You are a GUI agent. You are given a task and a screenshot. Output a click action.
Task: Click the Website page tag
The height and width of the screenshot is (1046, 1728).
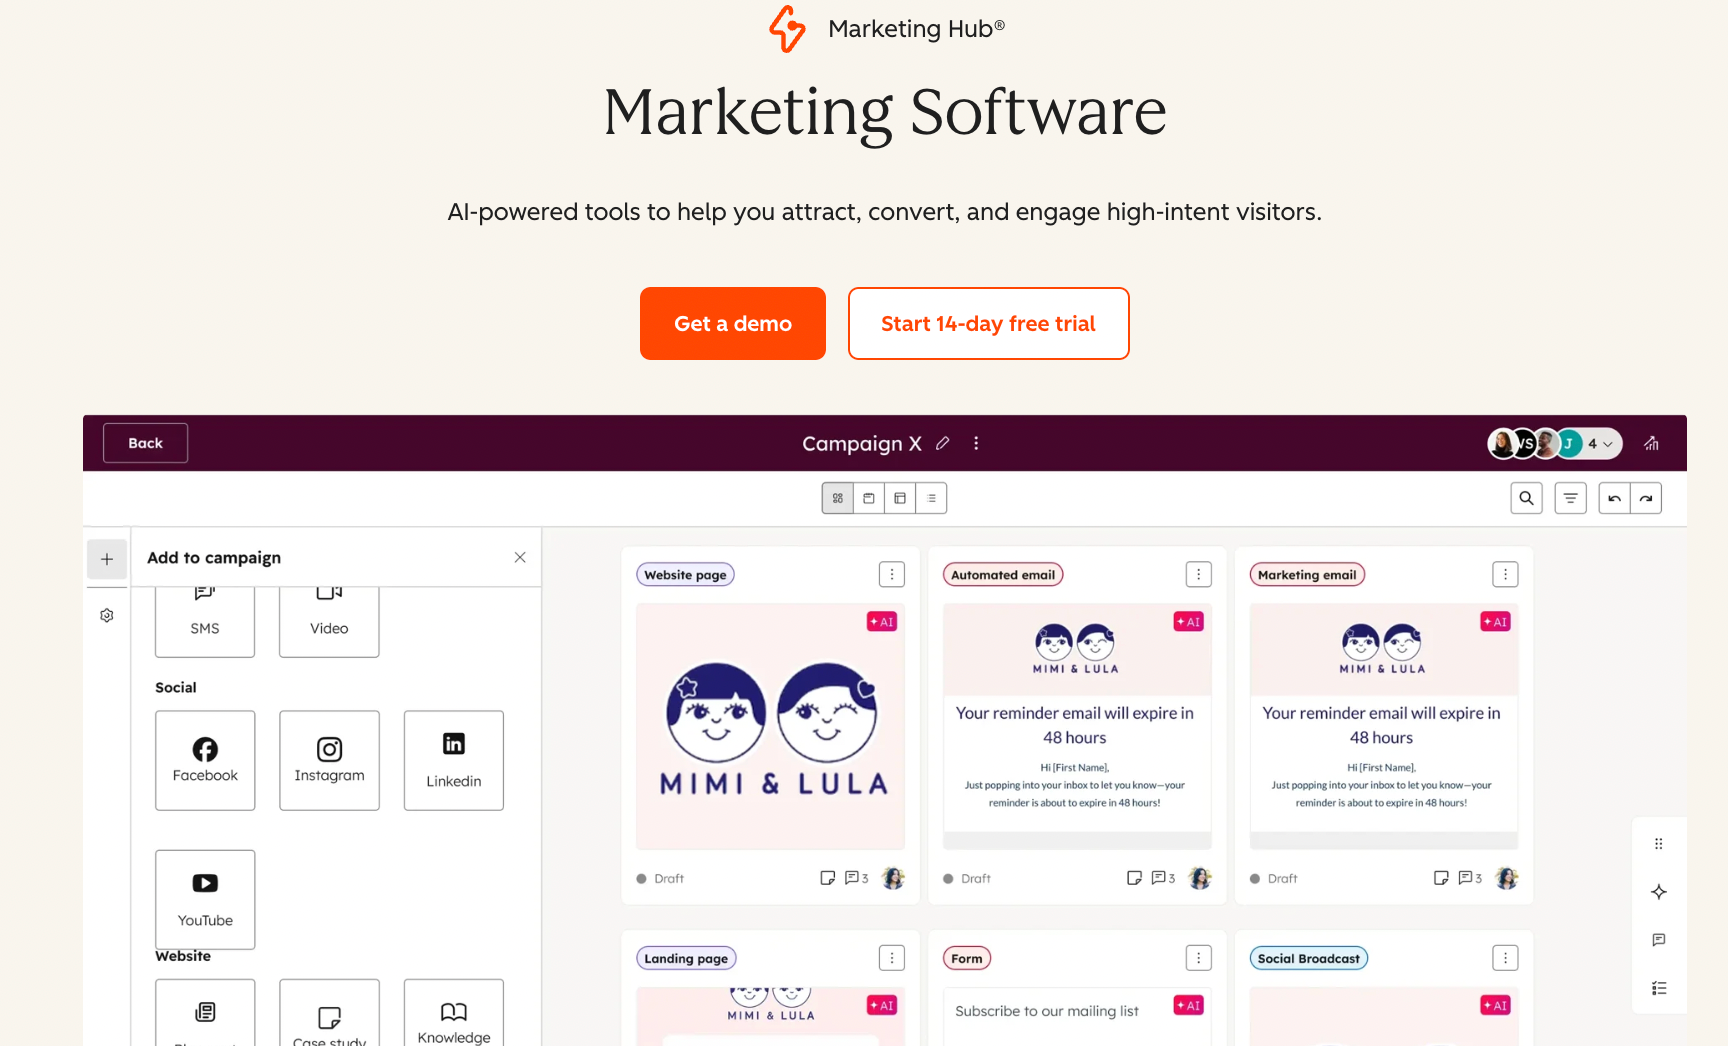coord(685,575)
